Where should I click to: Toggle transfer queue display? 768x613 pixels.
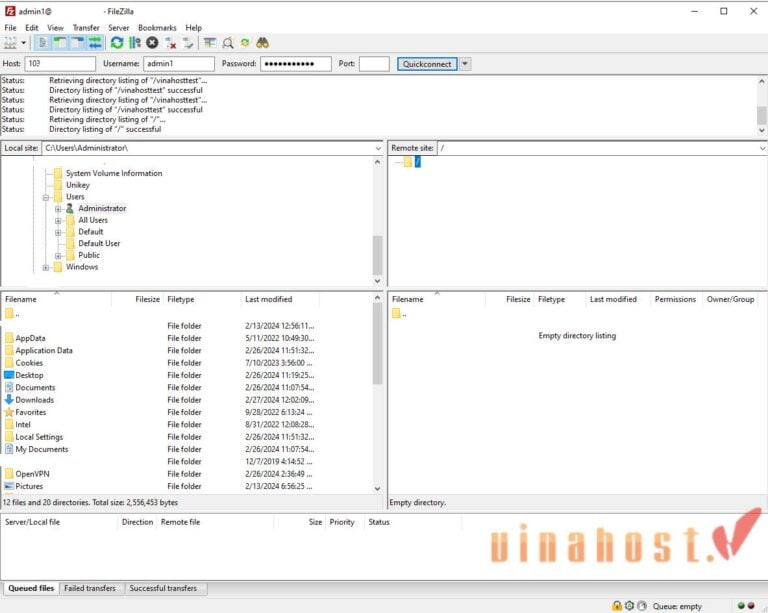coord(95,43)
